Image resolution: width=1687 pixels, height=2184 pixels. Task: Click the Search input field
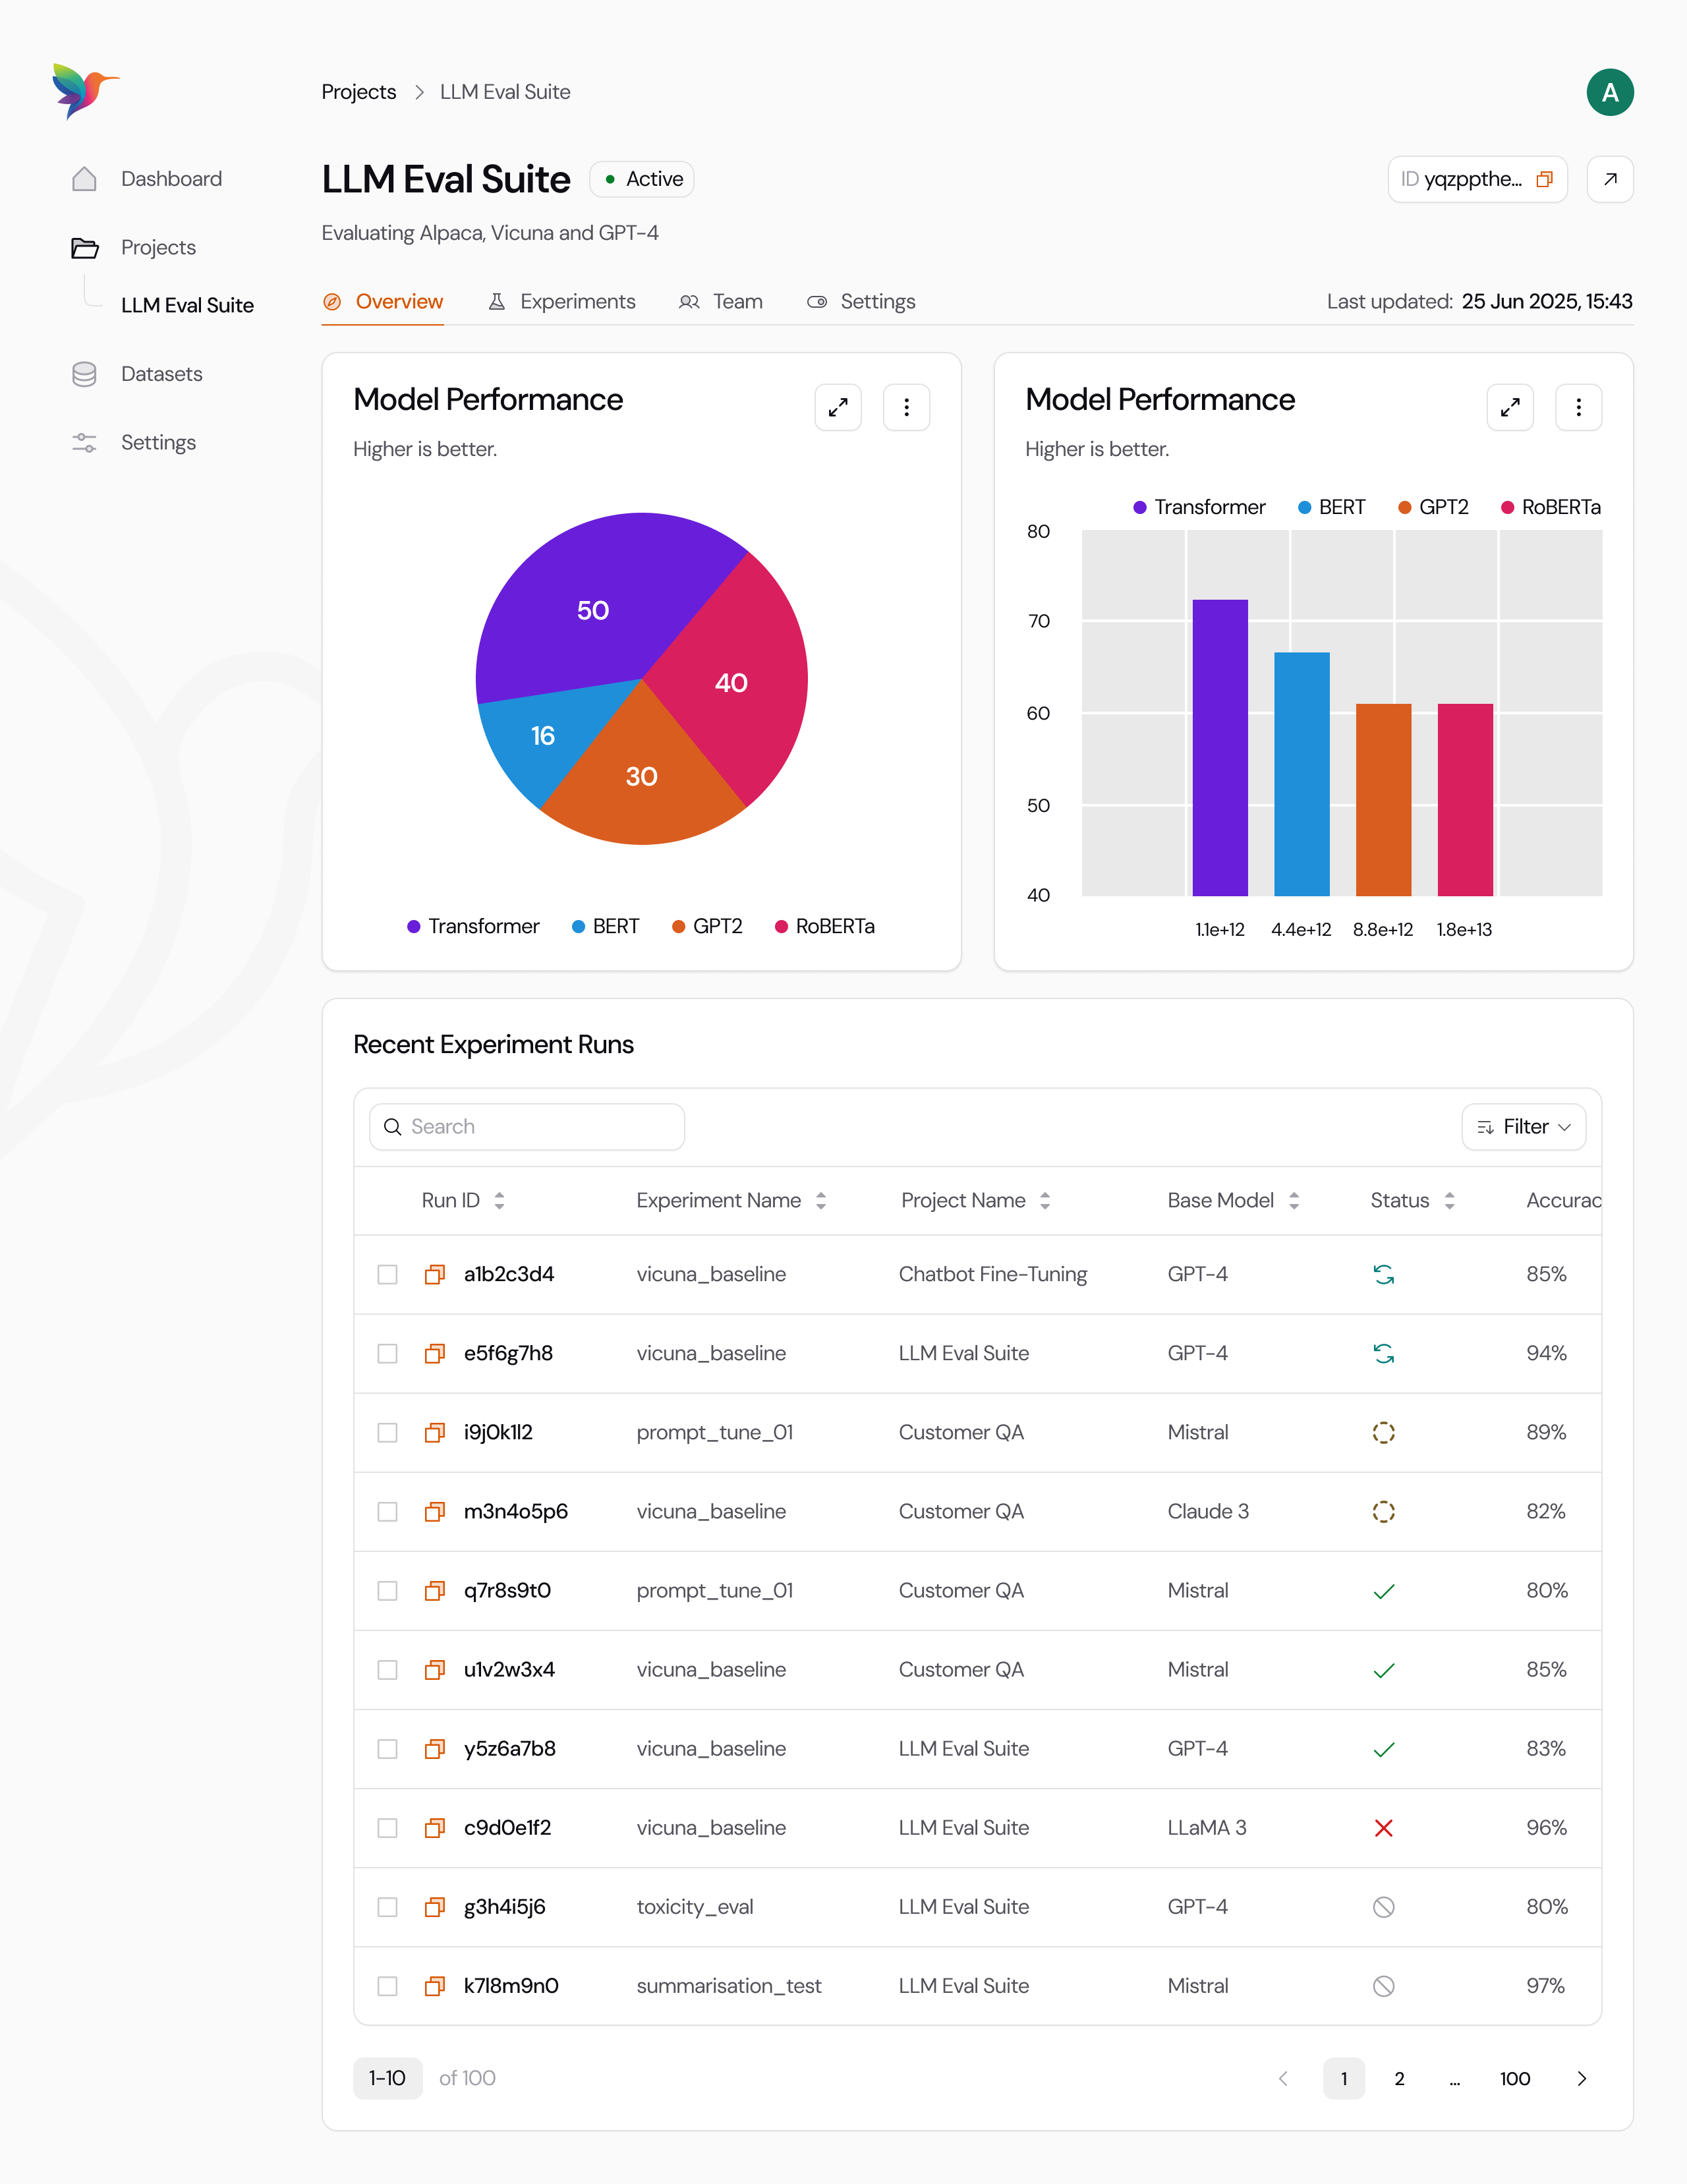click(x=527, y=1127)
